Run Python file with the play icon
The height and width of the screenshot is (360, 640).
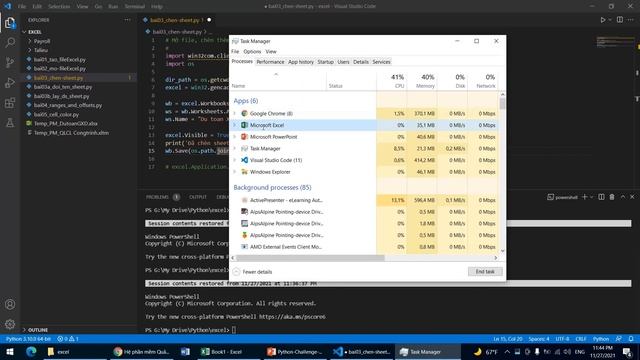point(602,20)
